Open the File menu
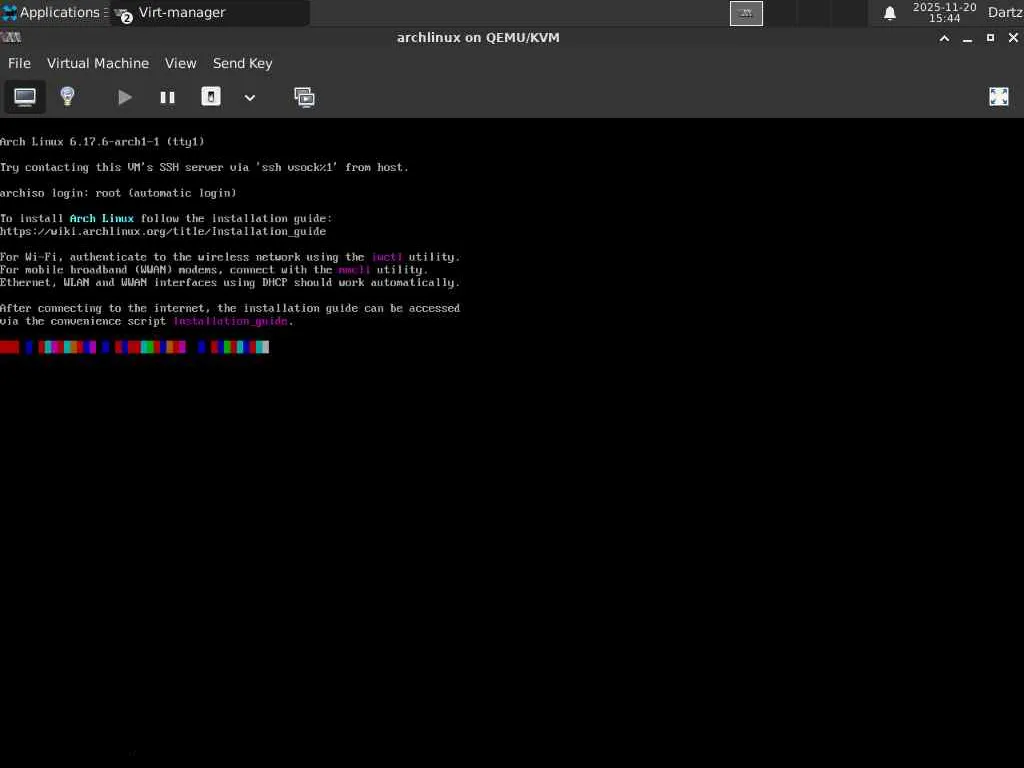 coord(19,63)
